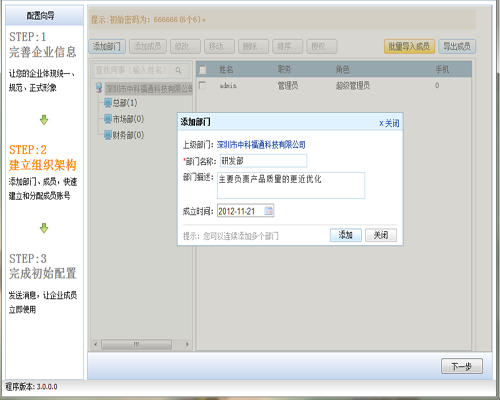Click the 财务部 department icon
This screenshot has height=400, width=500.
(x=108, y=135)
